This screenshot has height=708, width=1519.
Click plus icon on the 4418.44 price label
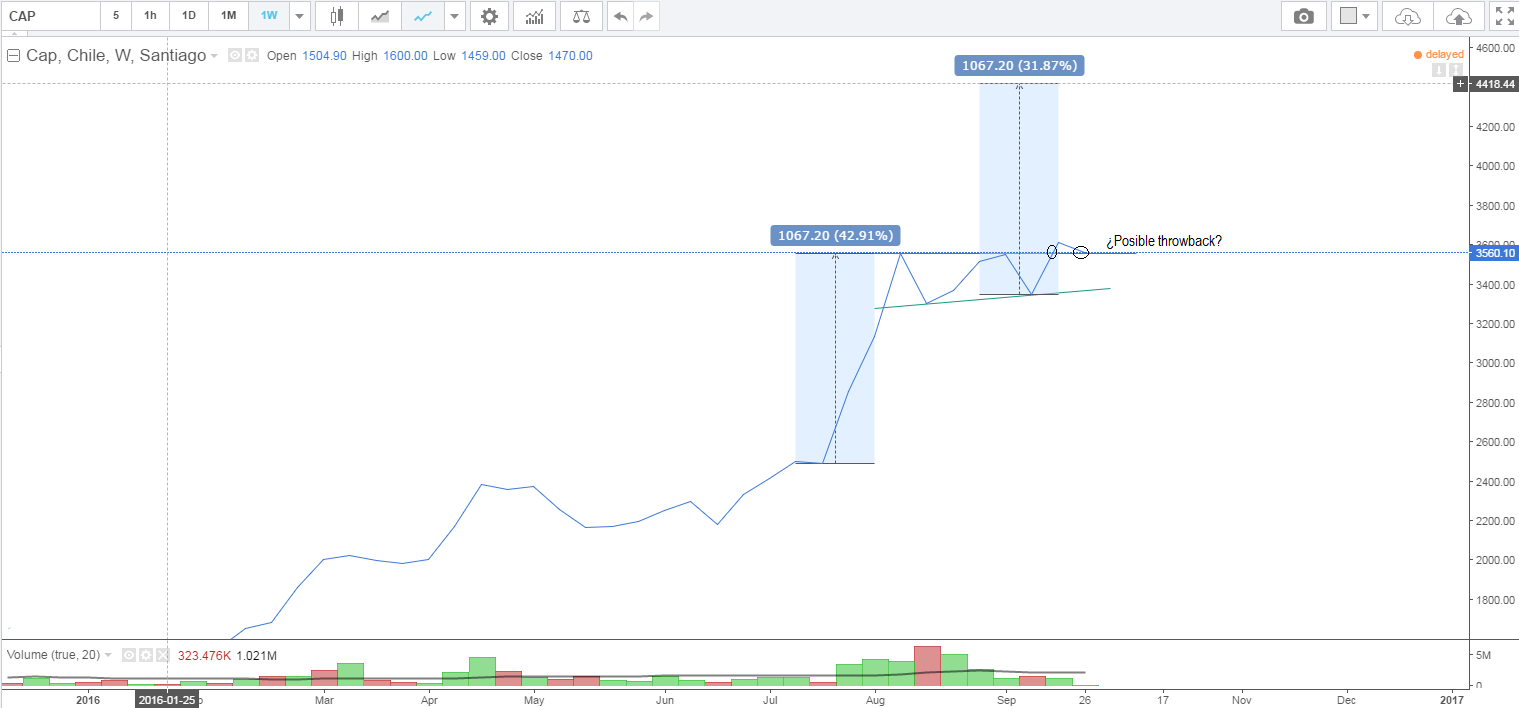click(1461, 84)
